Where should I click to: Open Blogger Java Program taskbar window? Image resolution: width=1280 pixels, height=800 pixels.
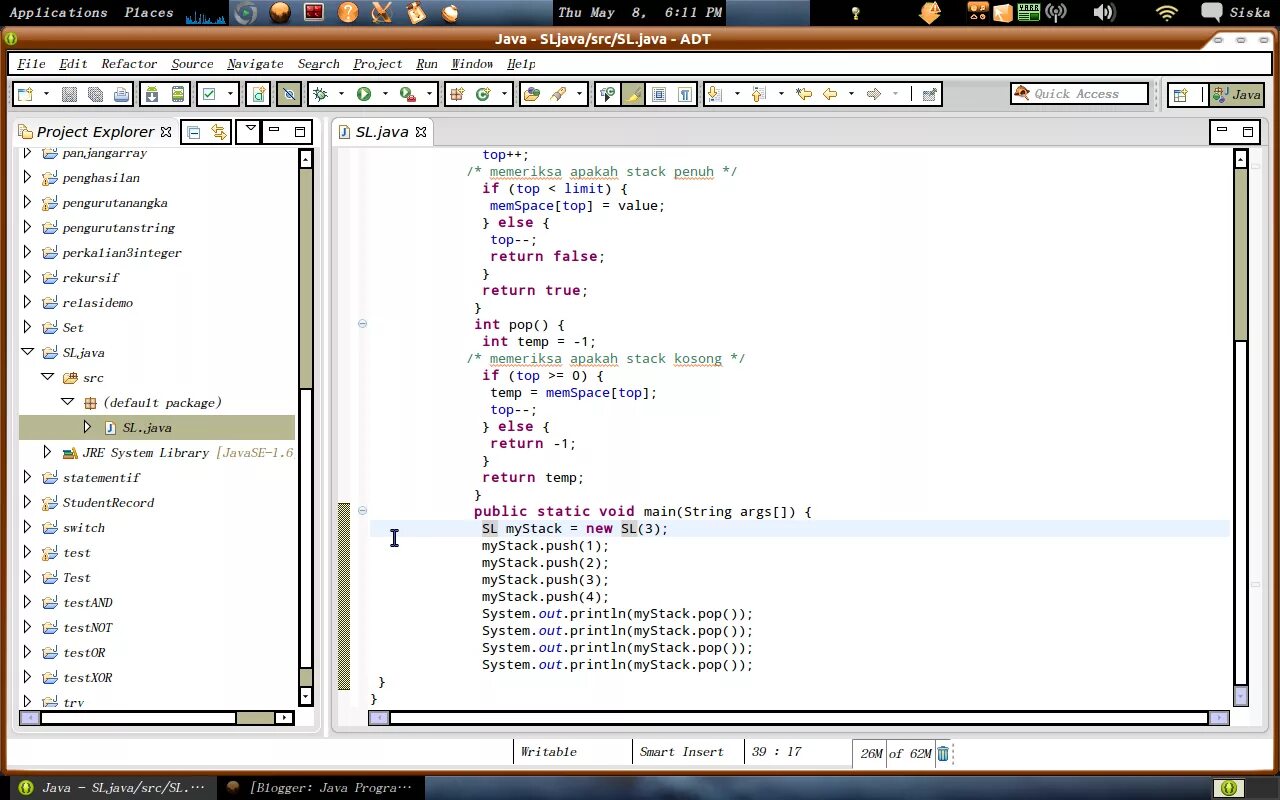coord(319,788)
